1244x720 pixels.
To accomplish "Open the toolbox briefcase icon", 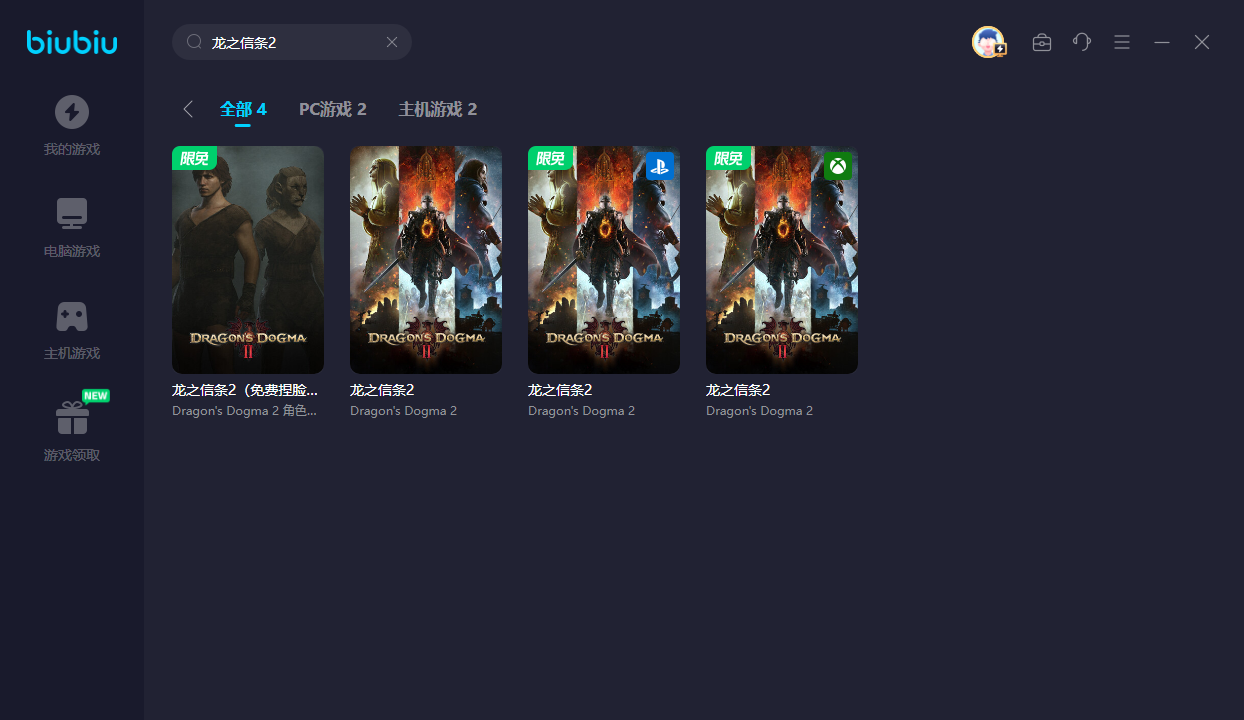I will (1042, 42).
